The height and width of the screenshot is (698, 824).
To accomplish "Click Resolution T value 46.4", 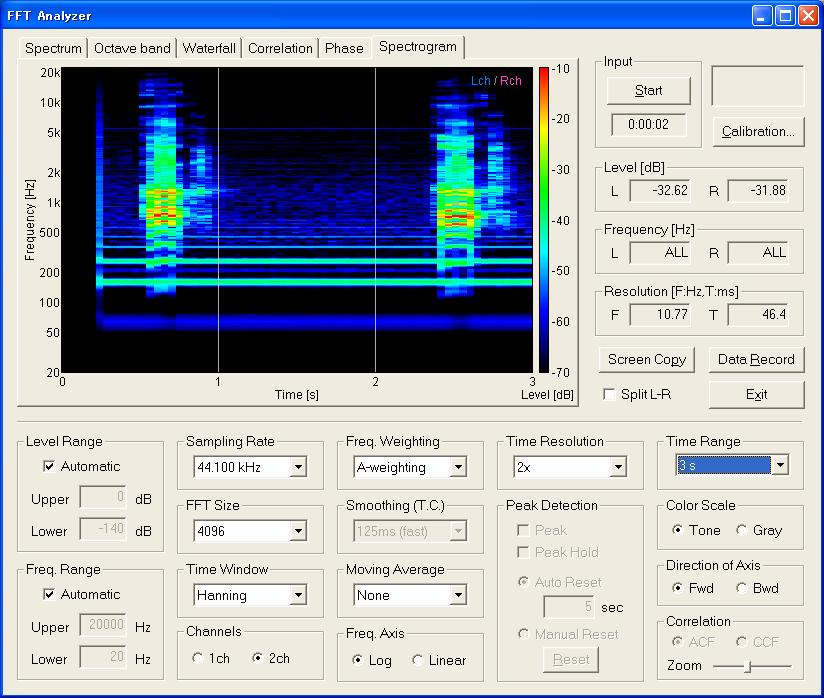I will (x=758, y=314).
